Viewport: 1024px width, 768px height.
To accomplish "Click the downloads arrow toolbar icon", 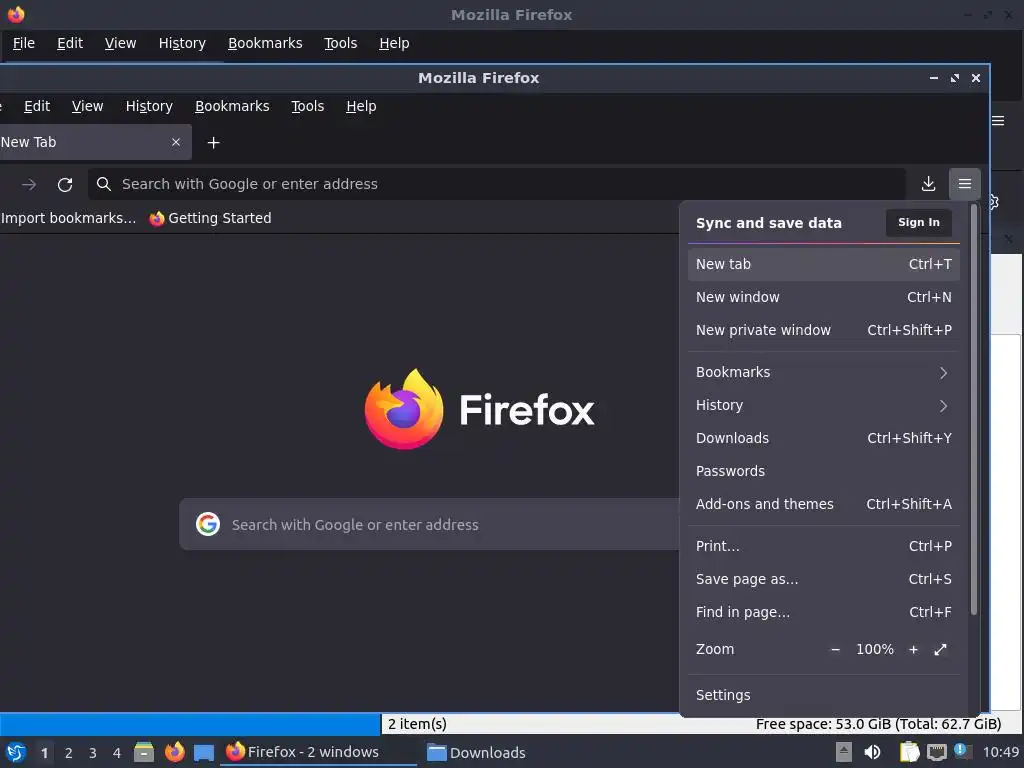I will [928, 184].
